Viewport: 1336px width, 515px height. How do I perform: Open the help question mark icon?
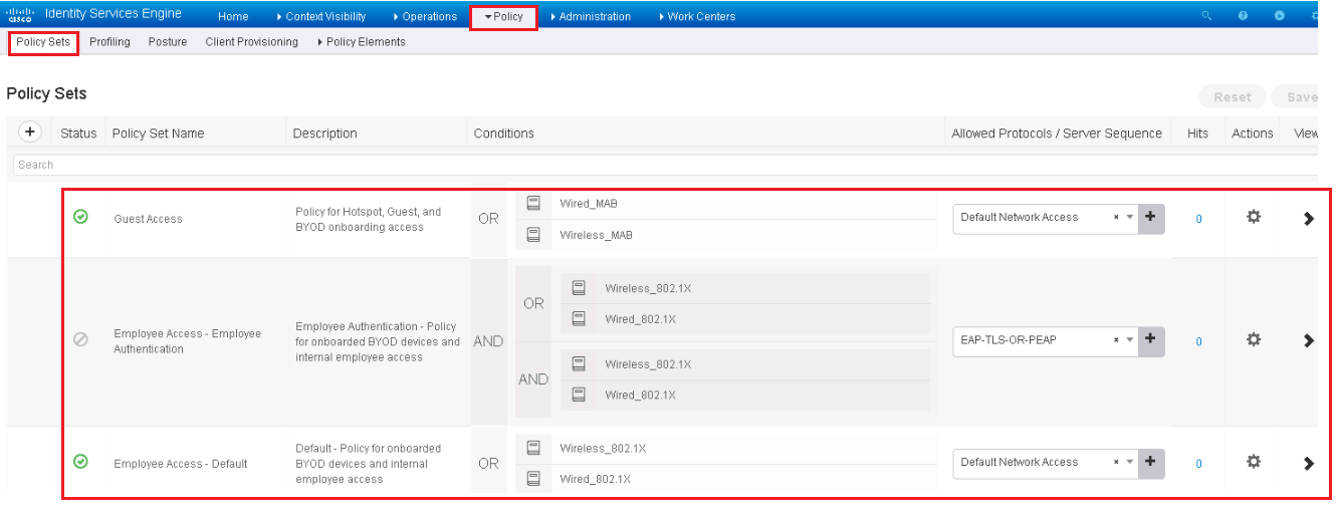pyautogui.click(x=1243, y=16)
